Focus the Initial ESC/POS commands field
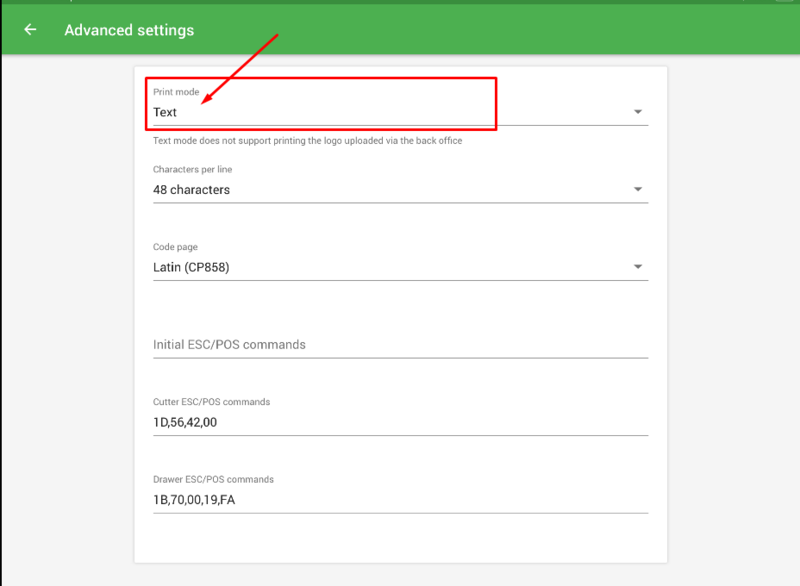 [x=400, y=344]
